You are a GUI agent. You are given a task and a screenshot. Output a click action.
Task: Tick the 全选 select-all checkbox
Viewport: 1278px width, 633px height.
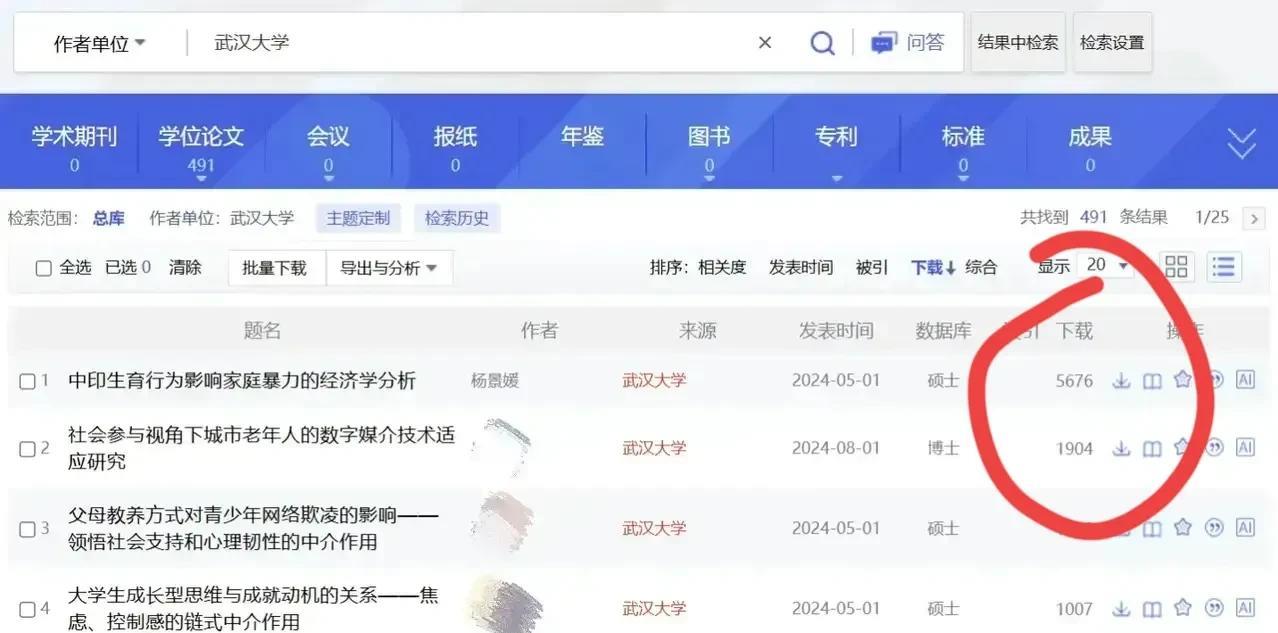pos(43,268)
